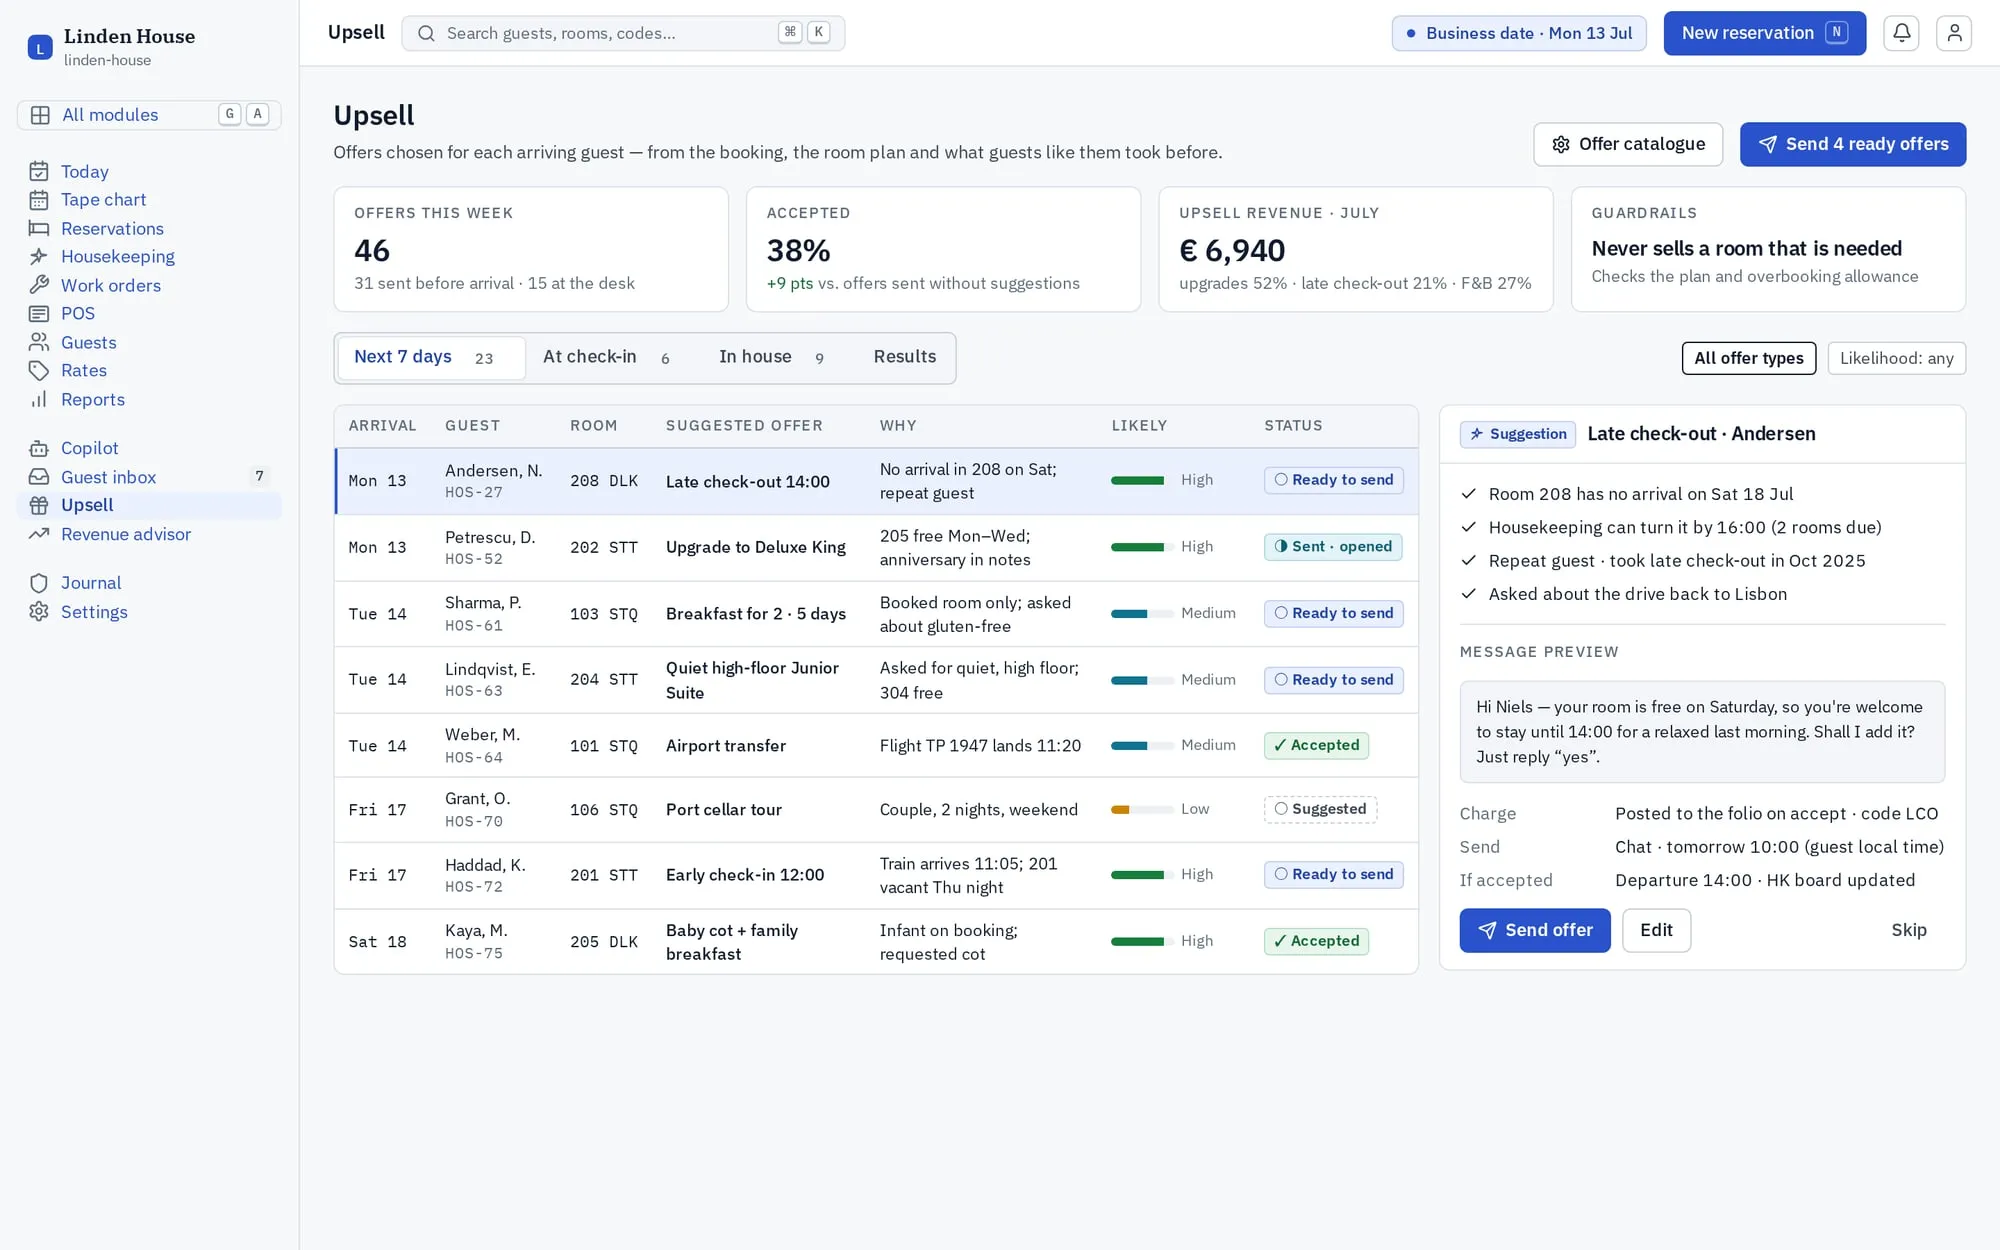2000x1250 pixels.
Task: Click the Housekeeping sparkle icon
Action: coord(39,257)
